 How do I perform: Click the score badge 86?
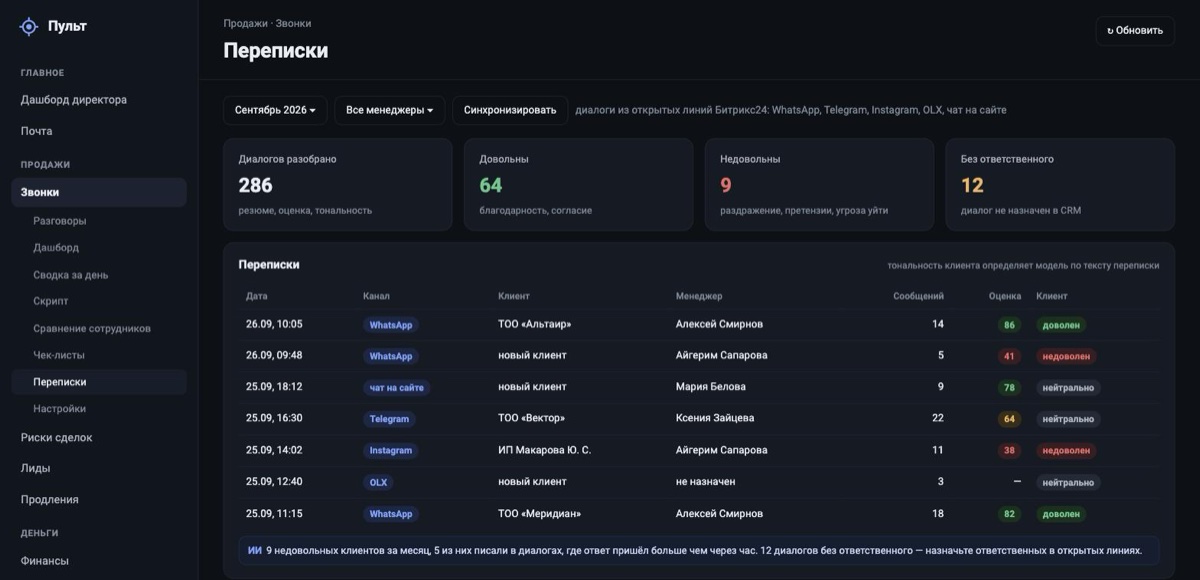tap(1009, 325)
